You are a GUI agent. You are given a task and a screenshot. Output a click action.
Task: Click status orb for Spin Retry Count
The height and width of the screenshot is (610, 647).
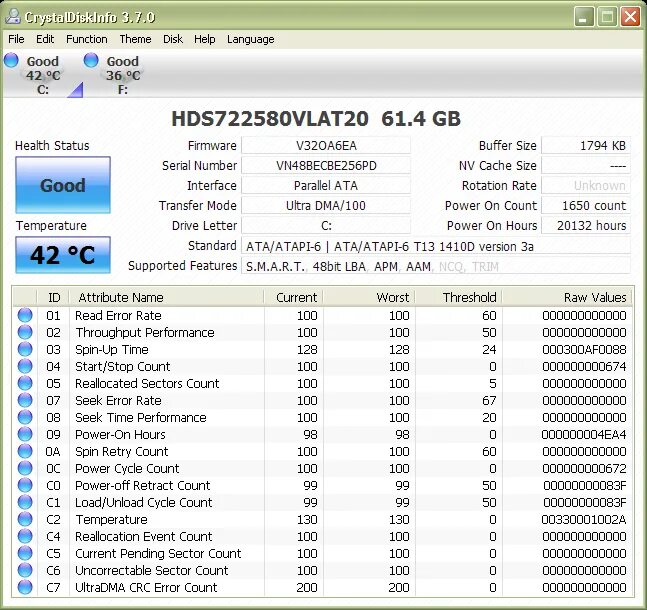(25, 451)
